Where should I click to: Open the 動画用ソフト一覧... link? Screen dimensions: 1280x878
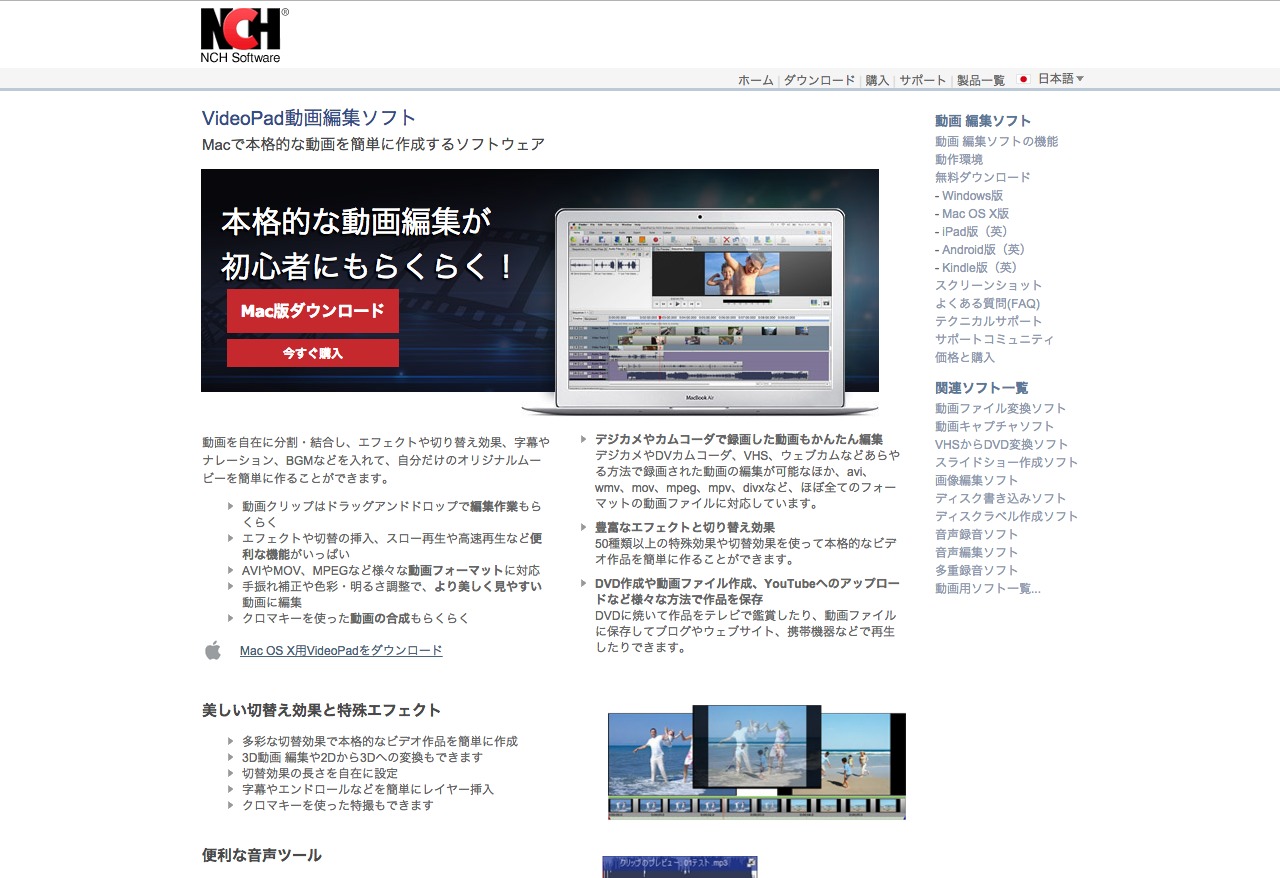(987, 589)
